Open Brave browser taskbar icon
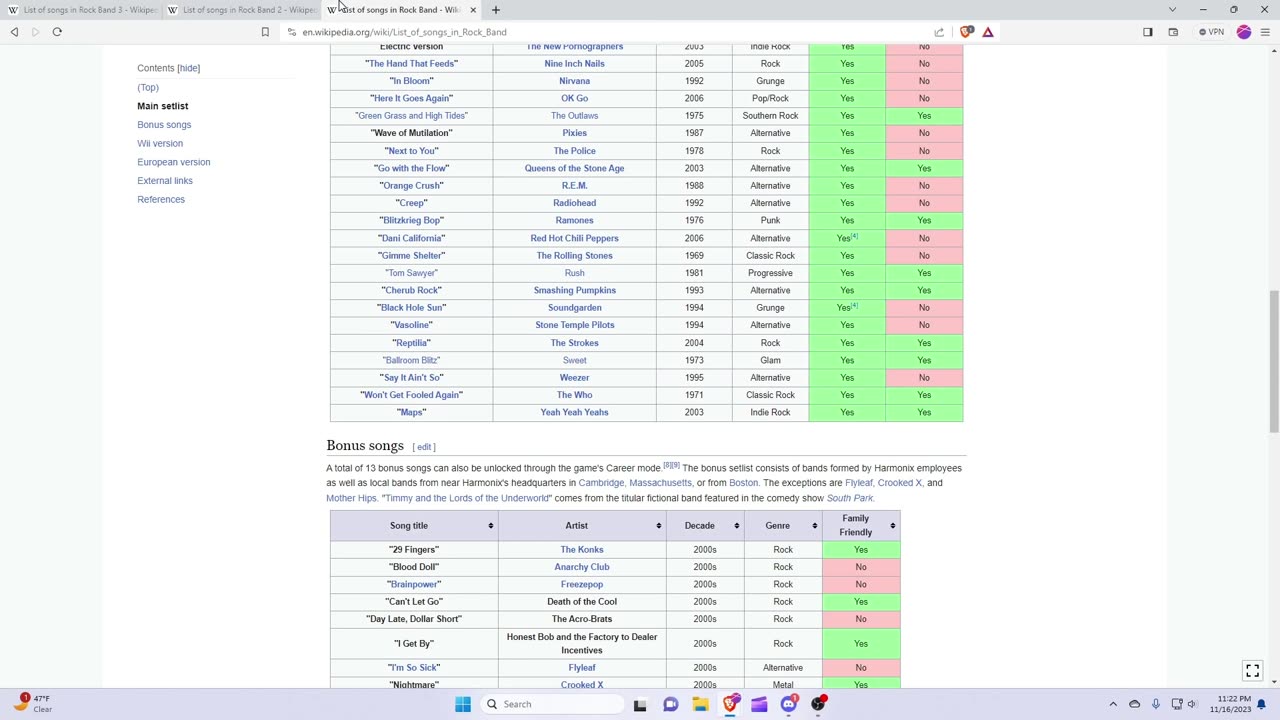1280x720 pixels. pos(730,704)
